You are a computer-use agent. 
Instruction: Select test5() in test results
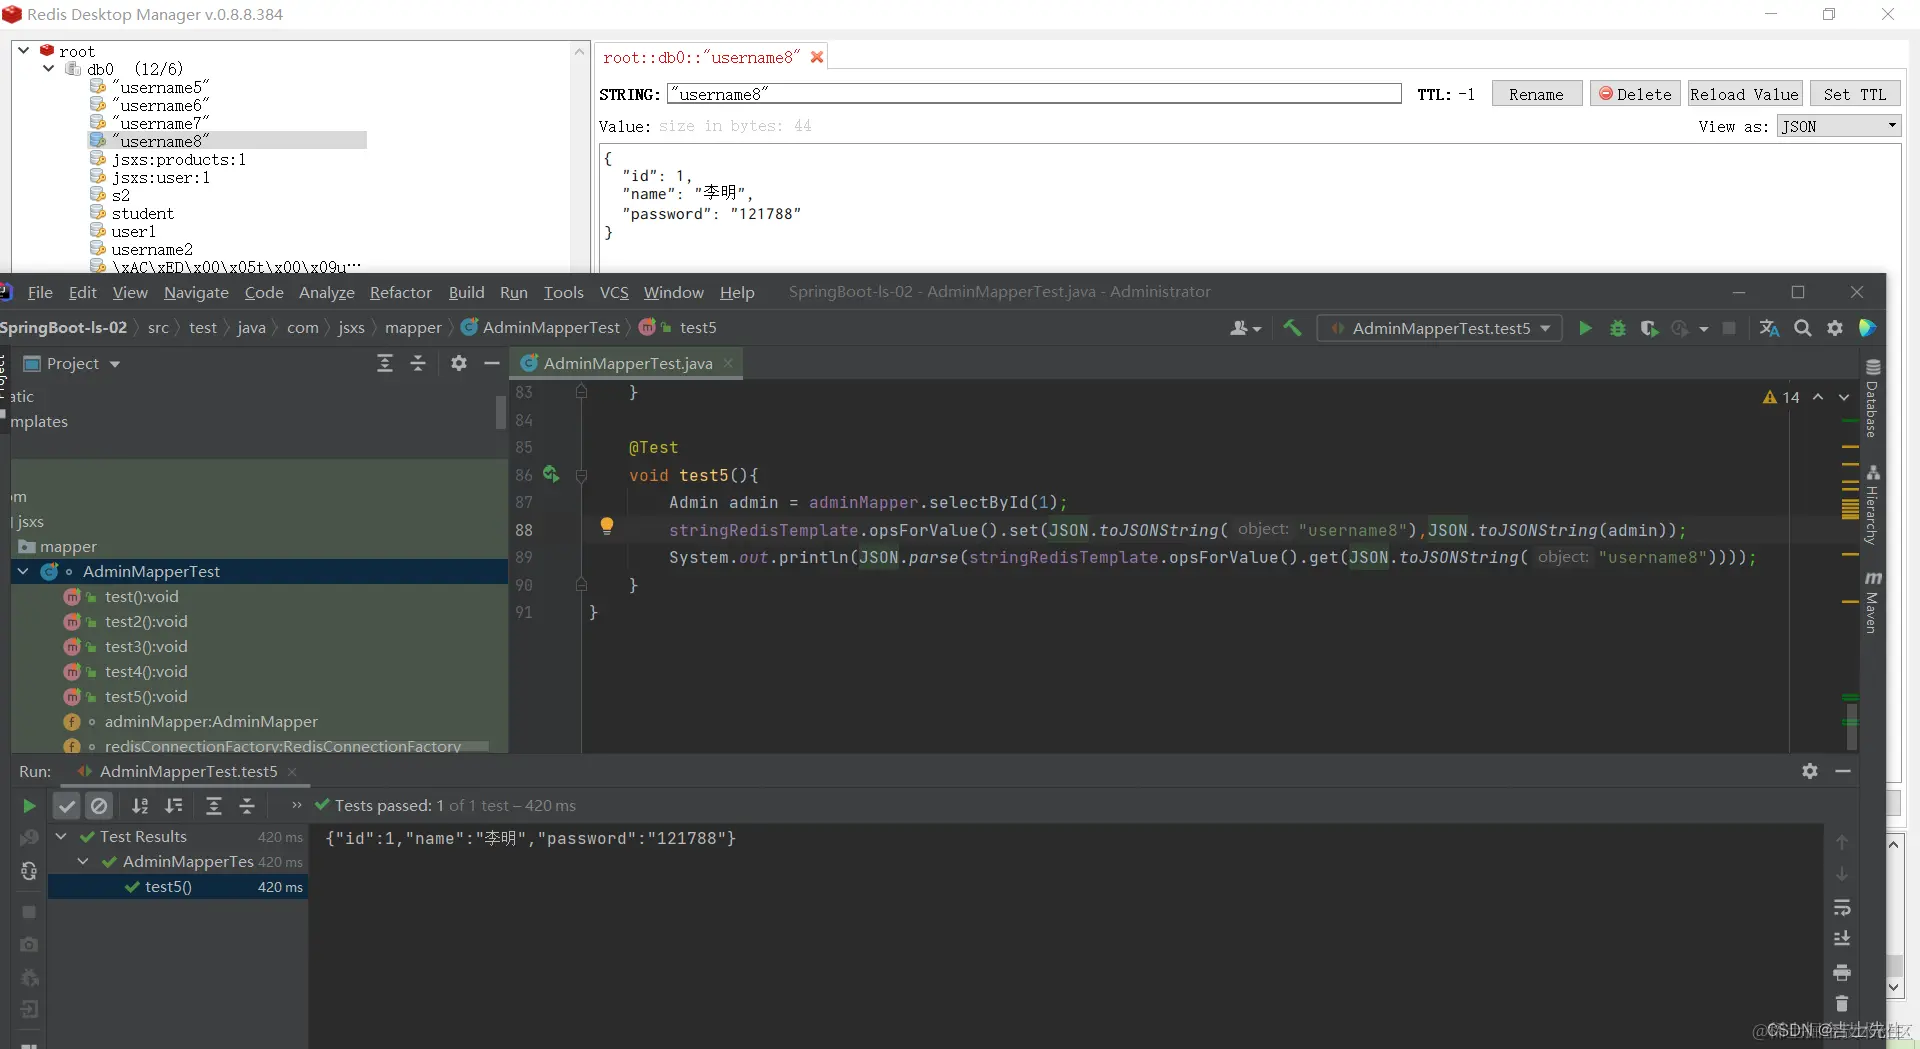click(168, 886)
